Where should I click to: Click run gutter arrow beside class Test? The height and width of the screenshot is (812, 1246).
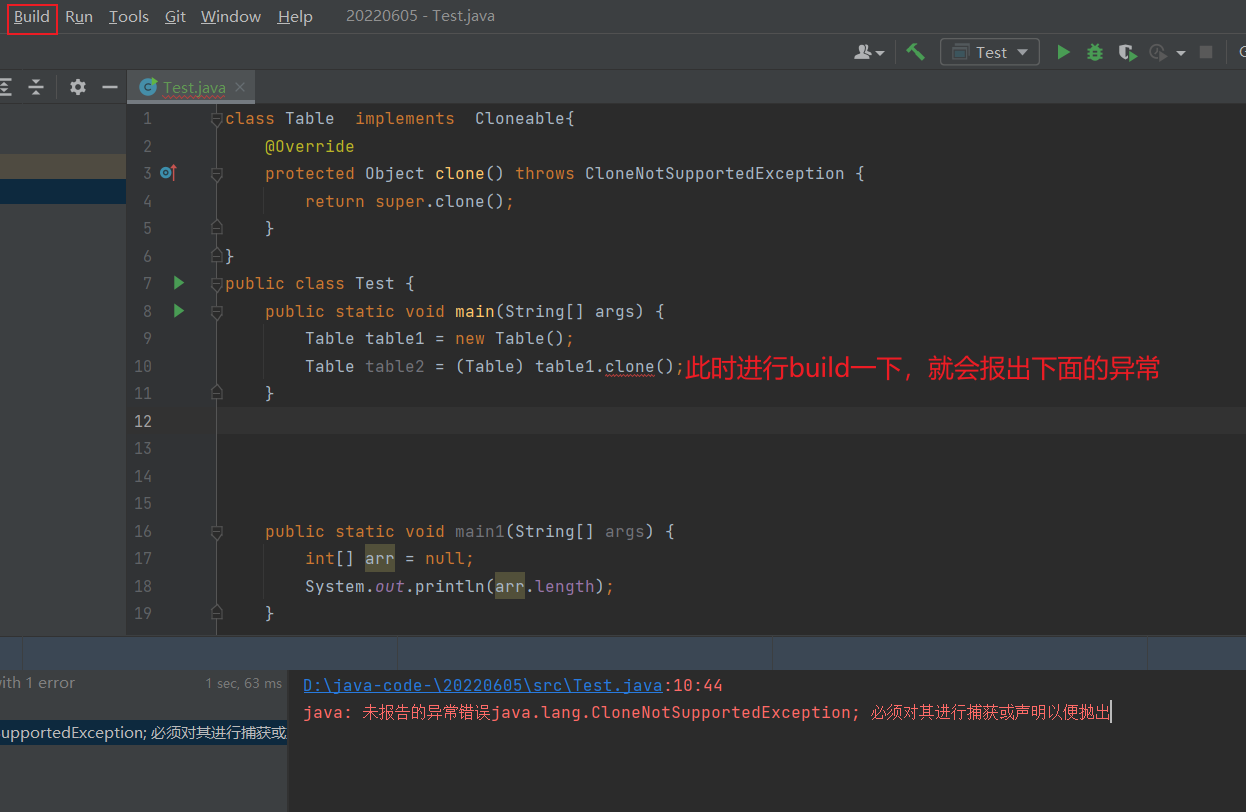(179, 283)
